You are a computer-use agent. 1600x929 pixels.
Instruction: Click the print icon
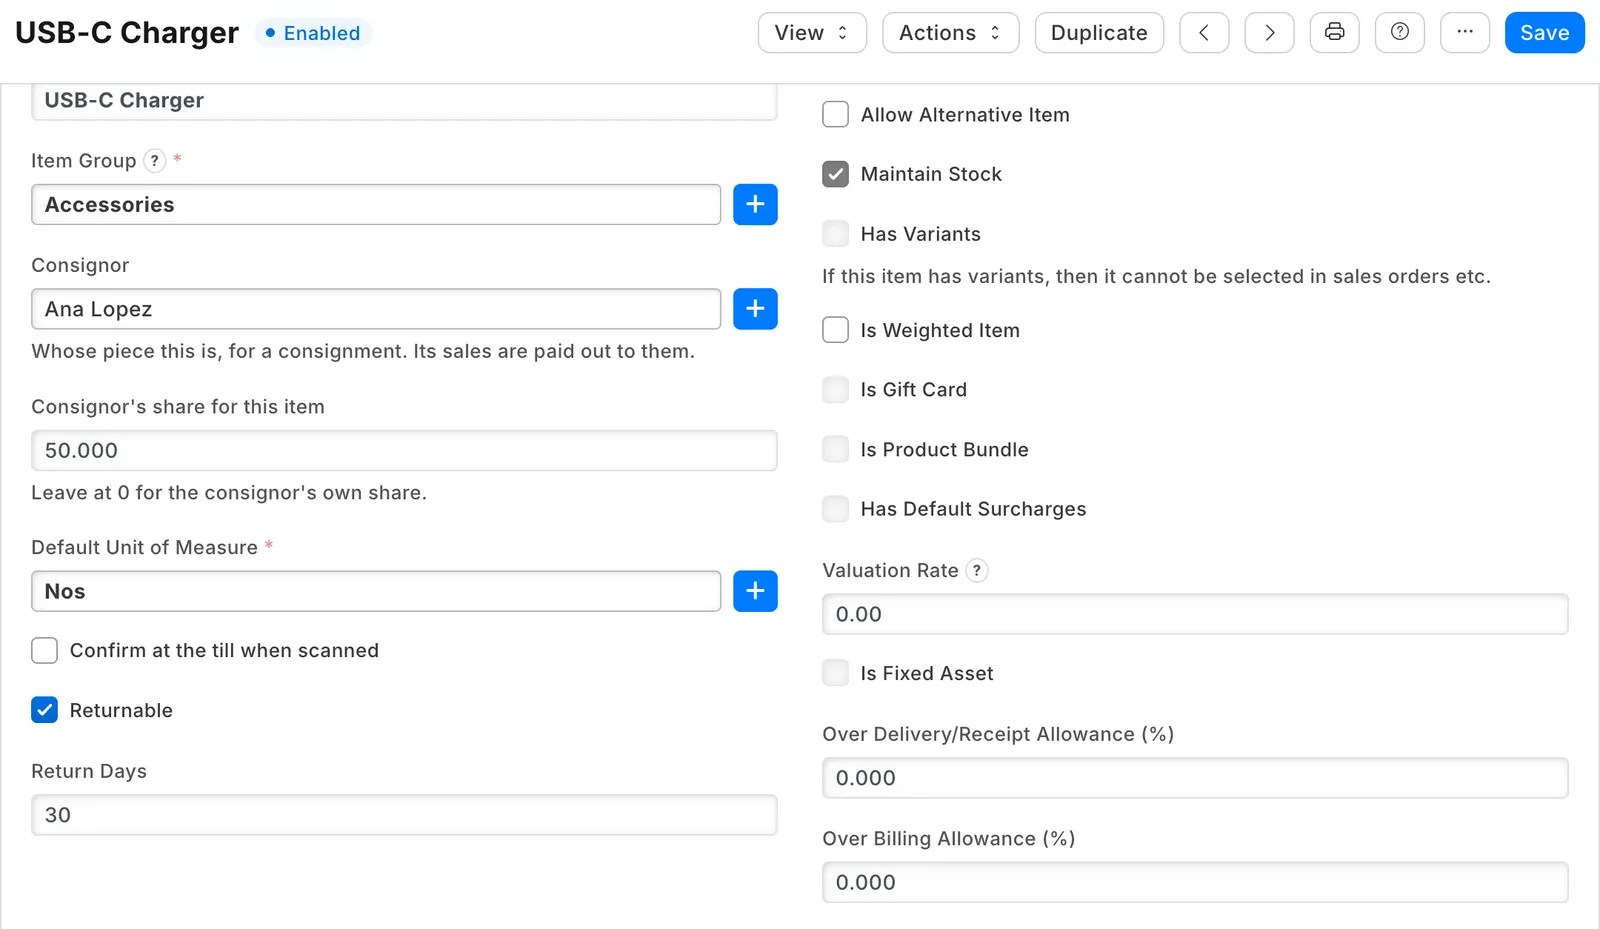coord(1334,33)
